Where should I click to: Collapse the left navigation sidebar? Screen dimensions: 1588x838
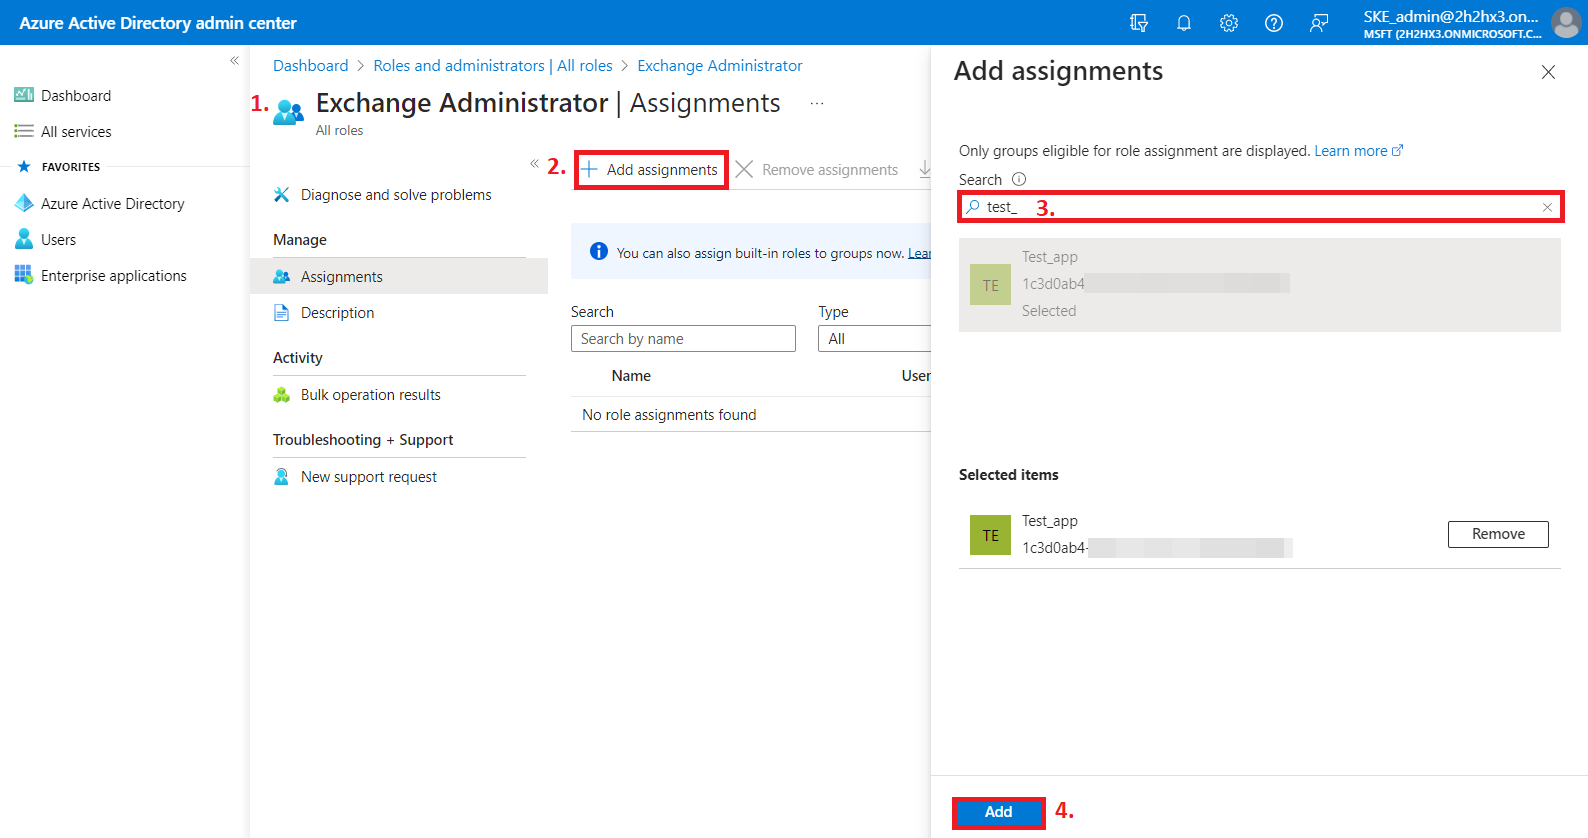point(234,61)
